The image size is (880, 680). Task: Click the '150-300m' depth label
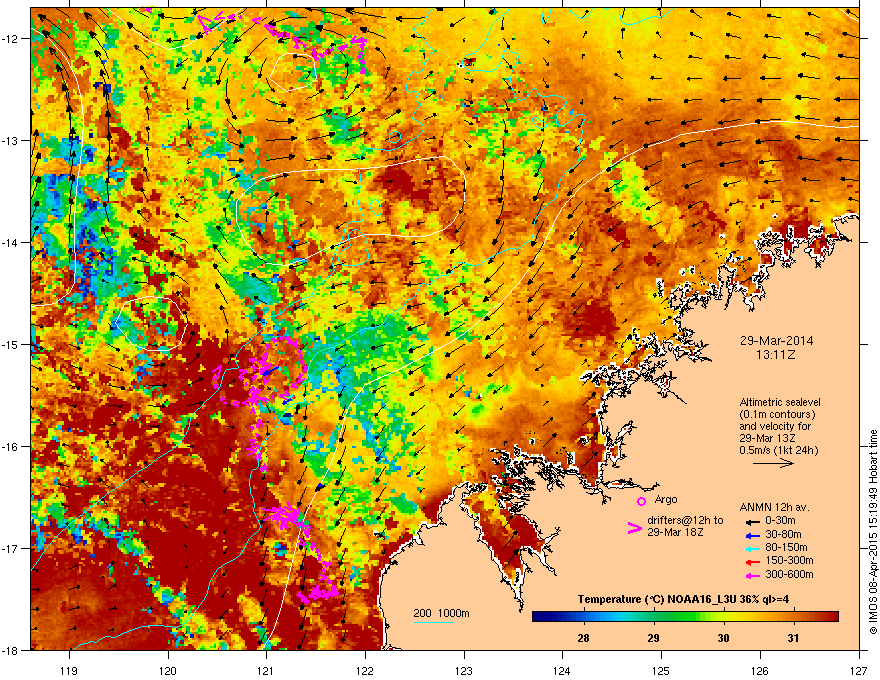[789, 560]
